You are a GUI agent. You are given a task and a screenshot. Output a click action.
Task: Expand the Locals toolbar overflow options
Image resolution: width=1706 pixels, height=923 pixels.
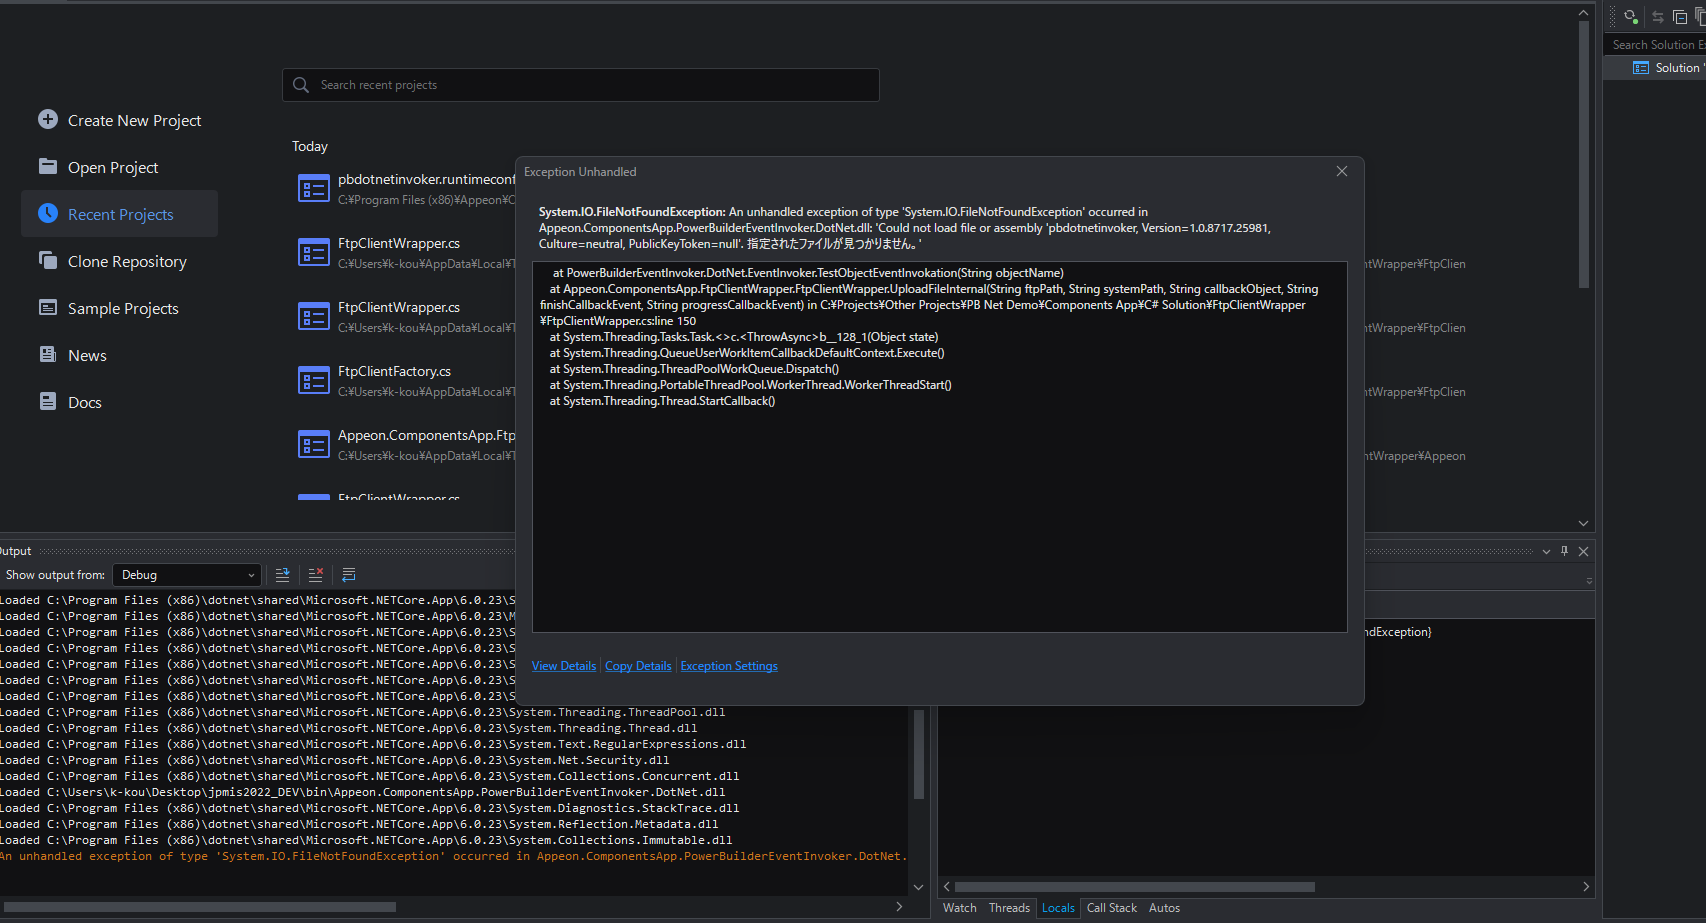pos(1589,581)
